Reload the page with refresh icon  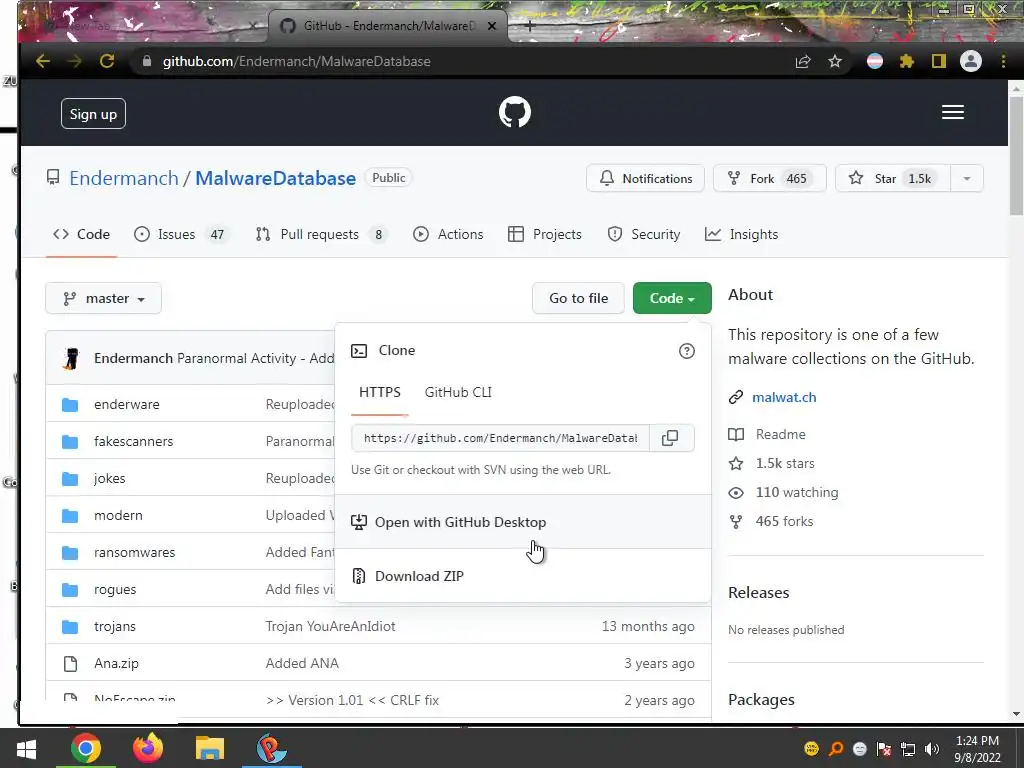pos(107,61)
